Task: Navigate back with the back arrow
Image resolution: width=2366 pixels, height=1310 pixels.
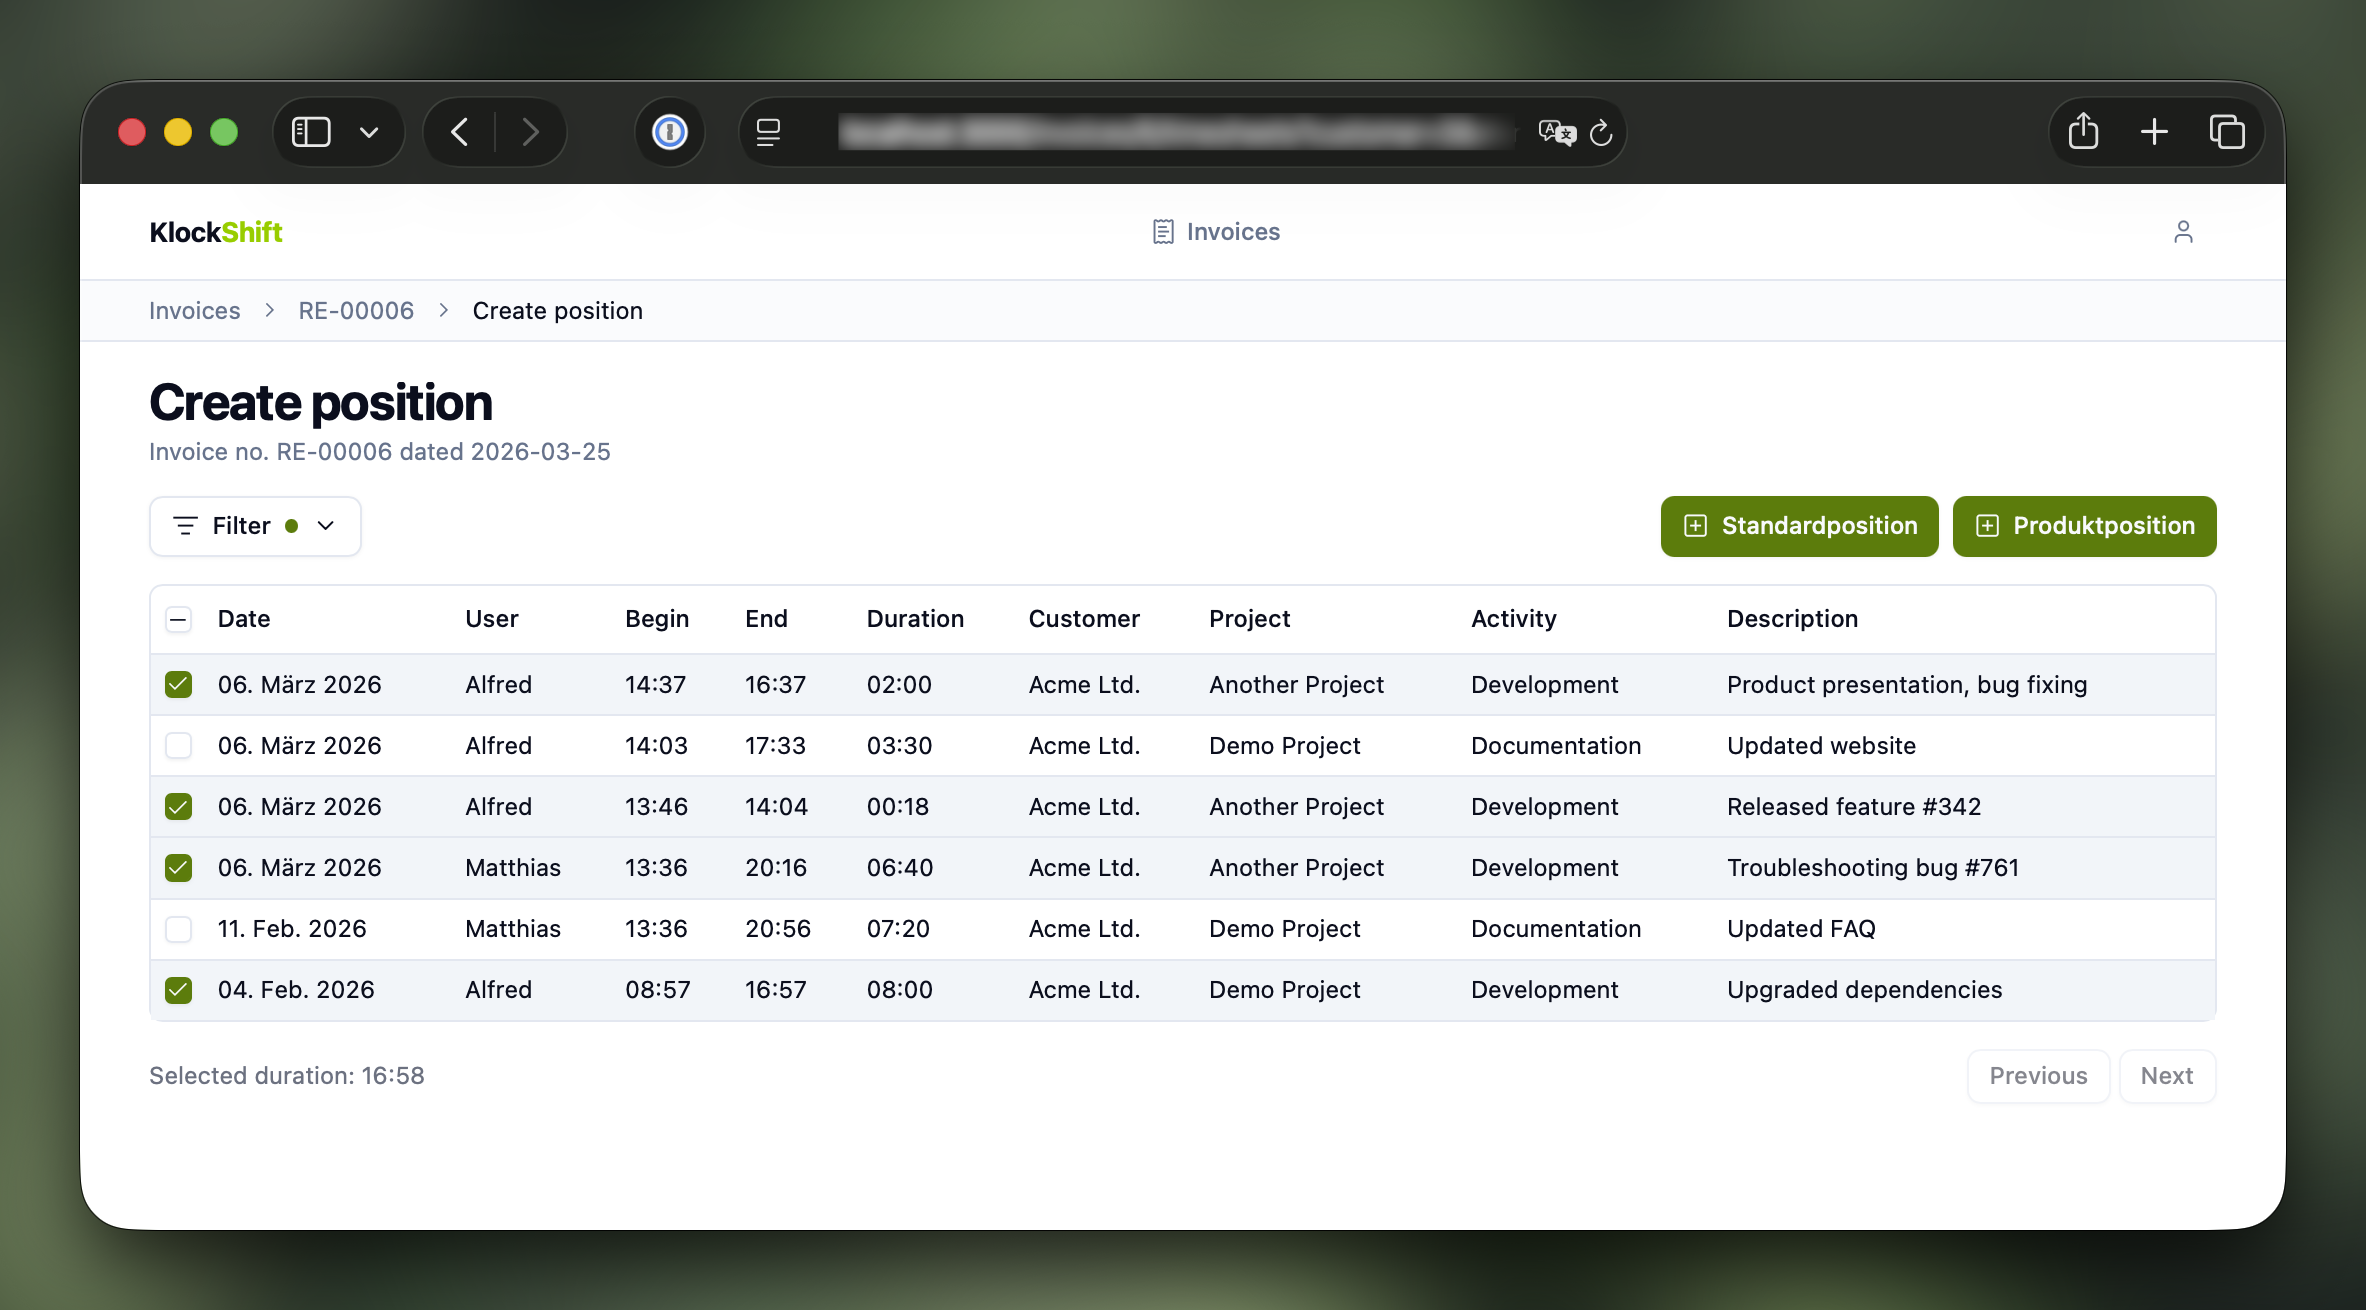Action: 460,131
